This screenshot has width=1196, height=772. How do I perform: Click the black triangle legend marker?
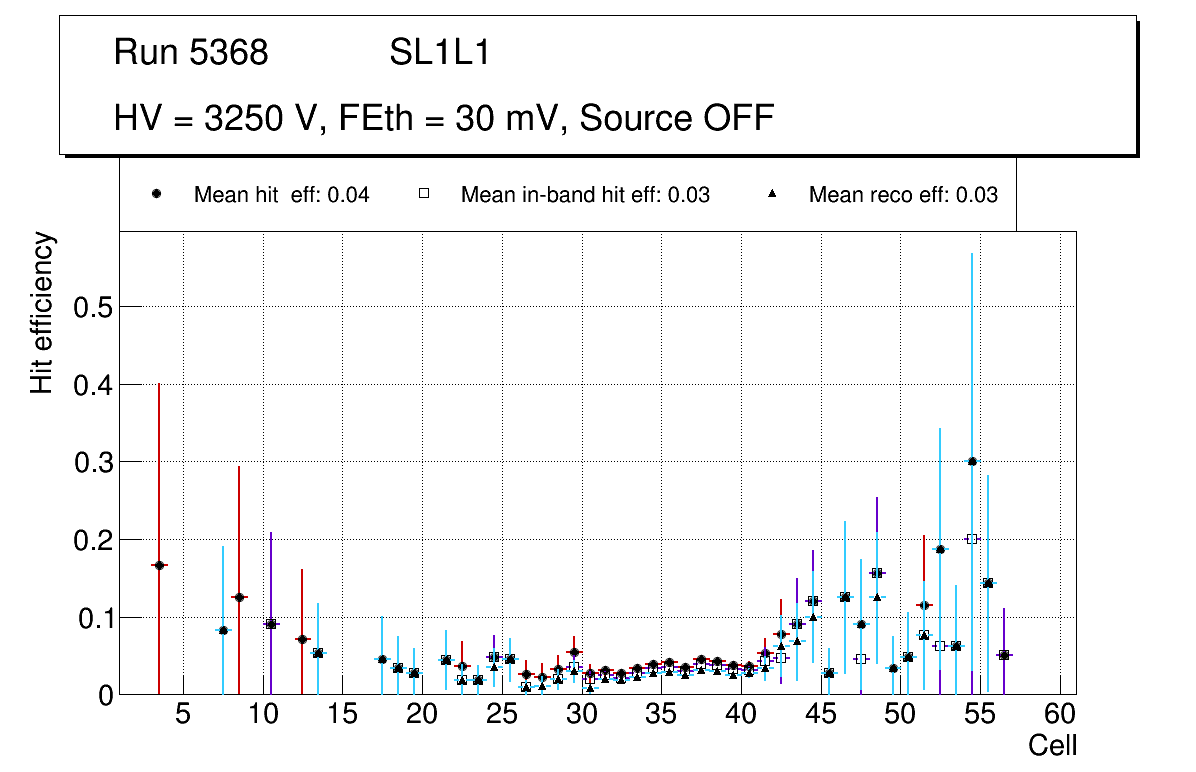[x=772, y=195]
